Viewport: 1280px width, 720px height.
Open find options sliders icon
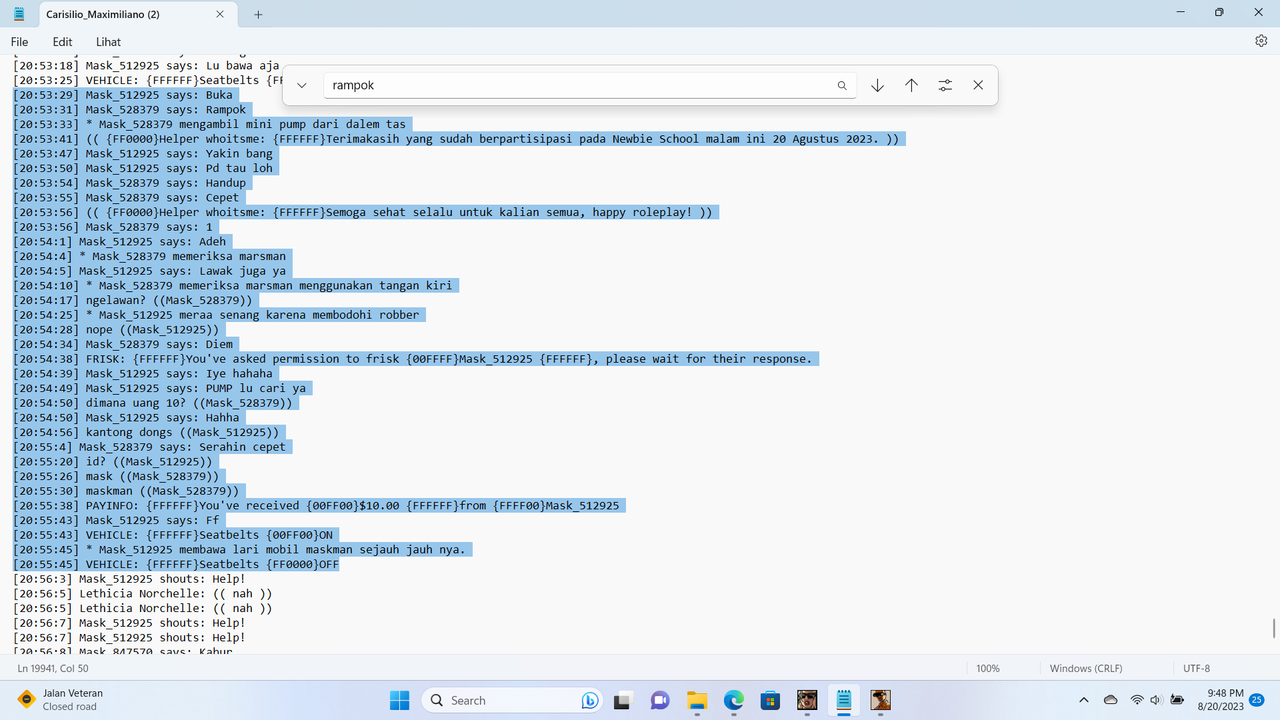tap(945, 86)
